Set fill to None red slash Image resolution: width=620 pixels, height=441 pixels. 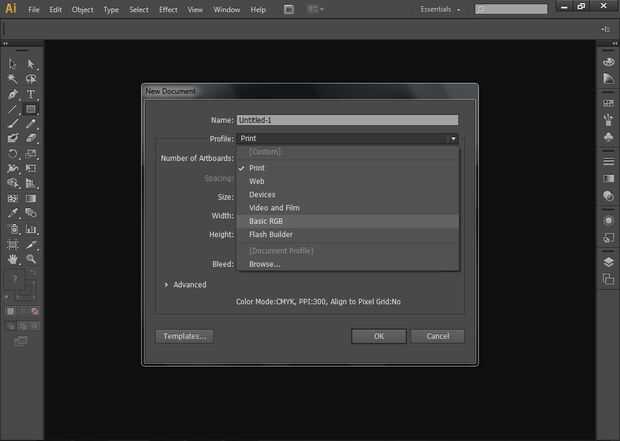[x=35, y=311]
